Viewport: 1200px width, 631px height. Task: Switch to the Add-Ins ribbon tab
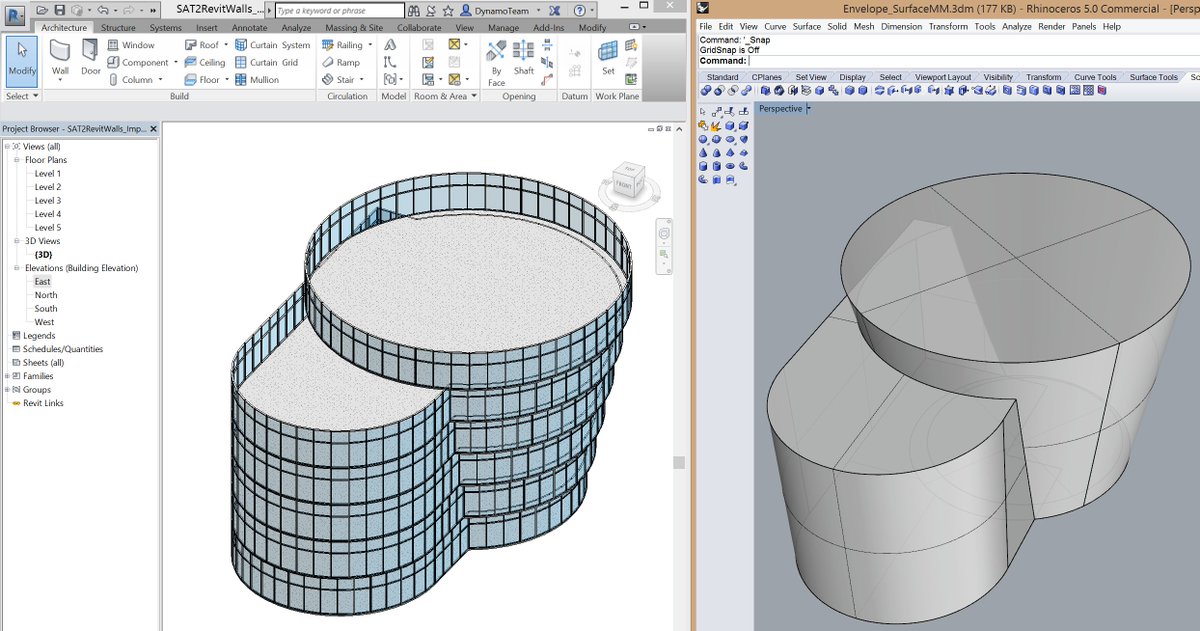click(x=548, y=28)
